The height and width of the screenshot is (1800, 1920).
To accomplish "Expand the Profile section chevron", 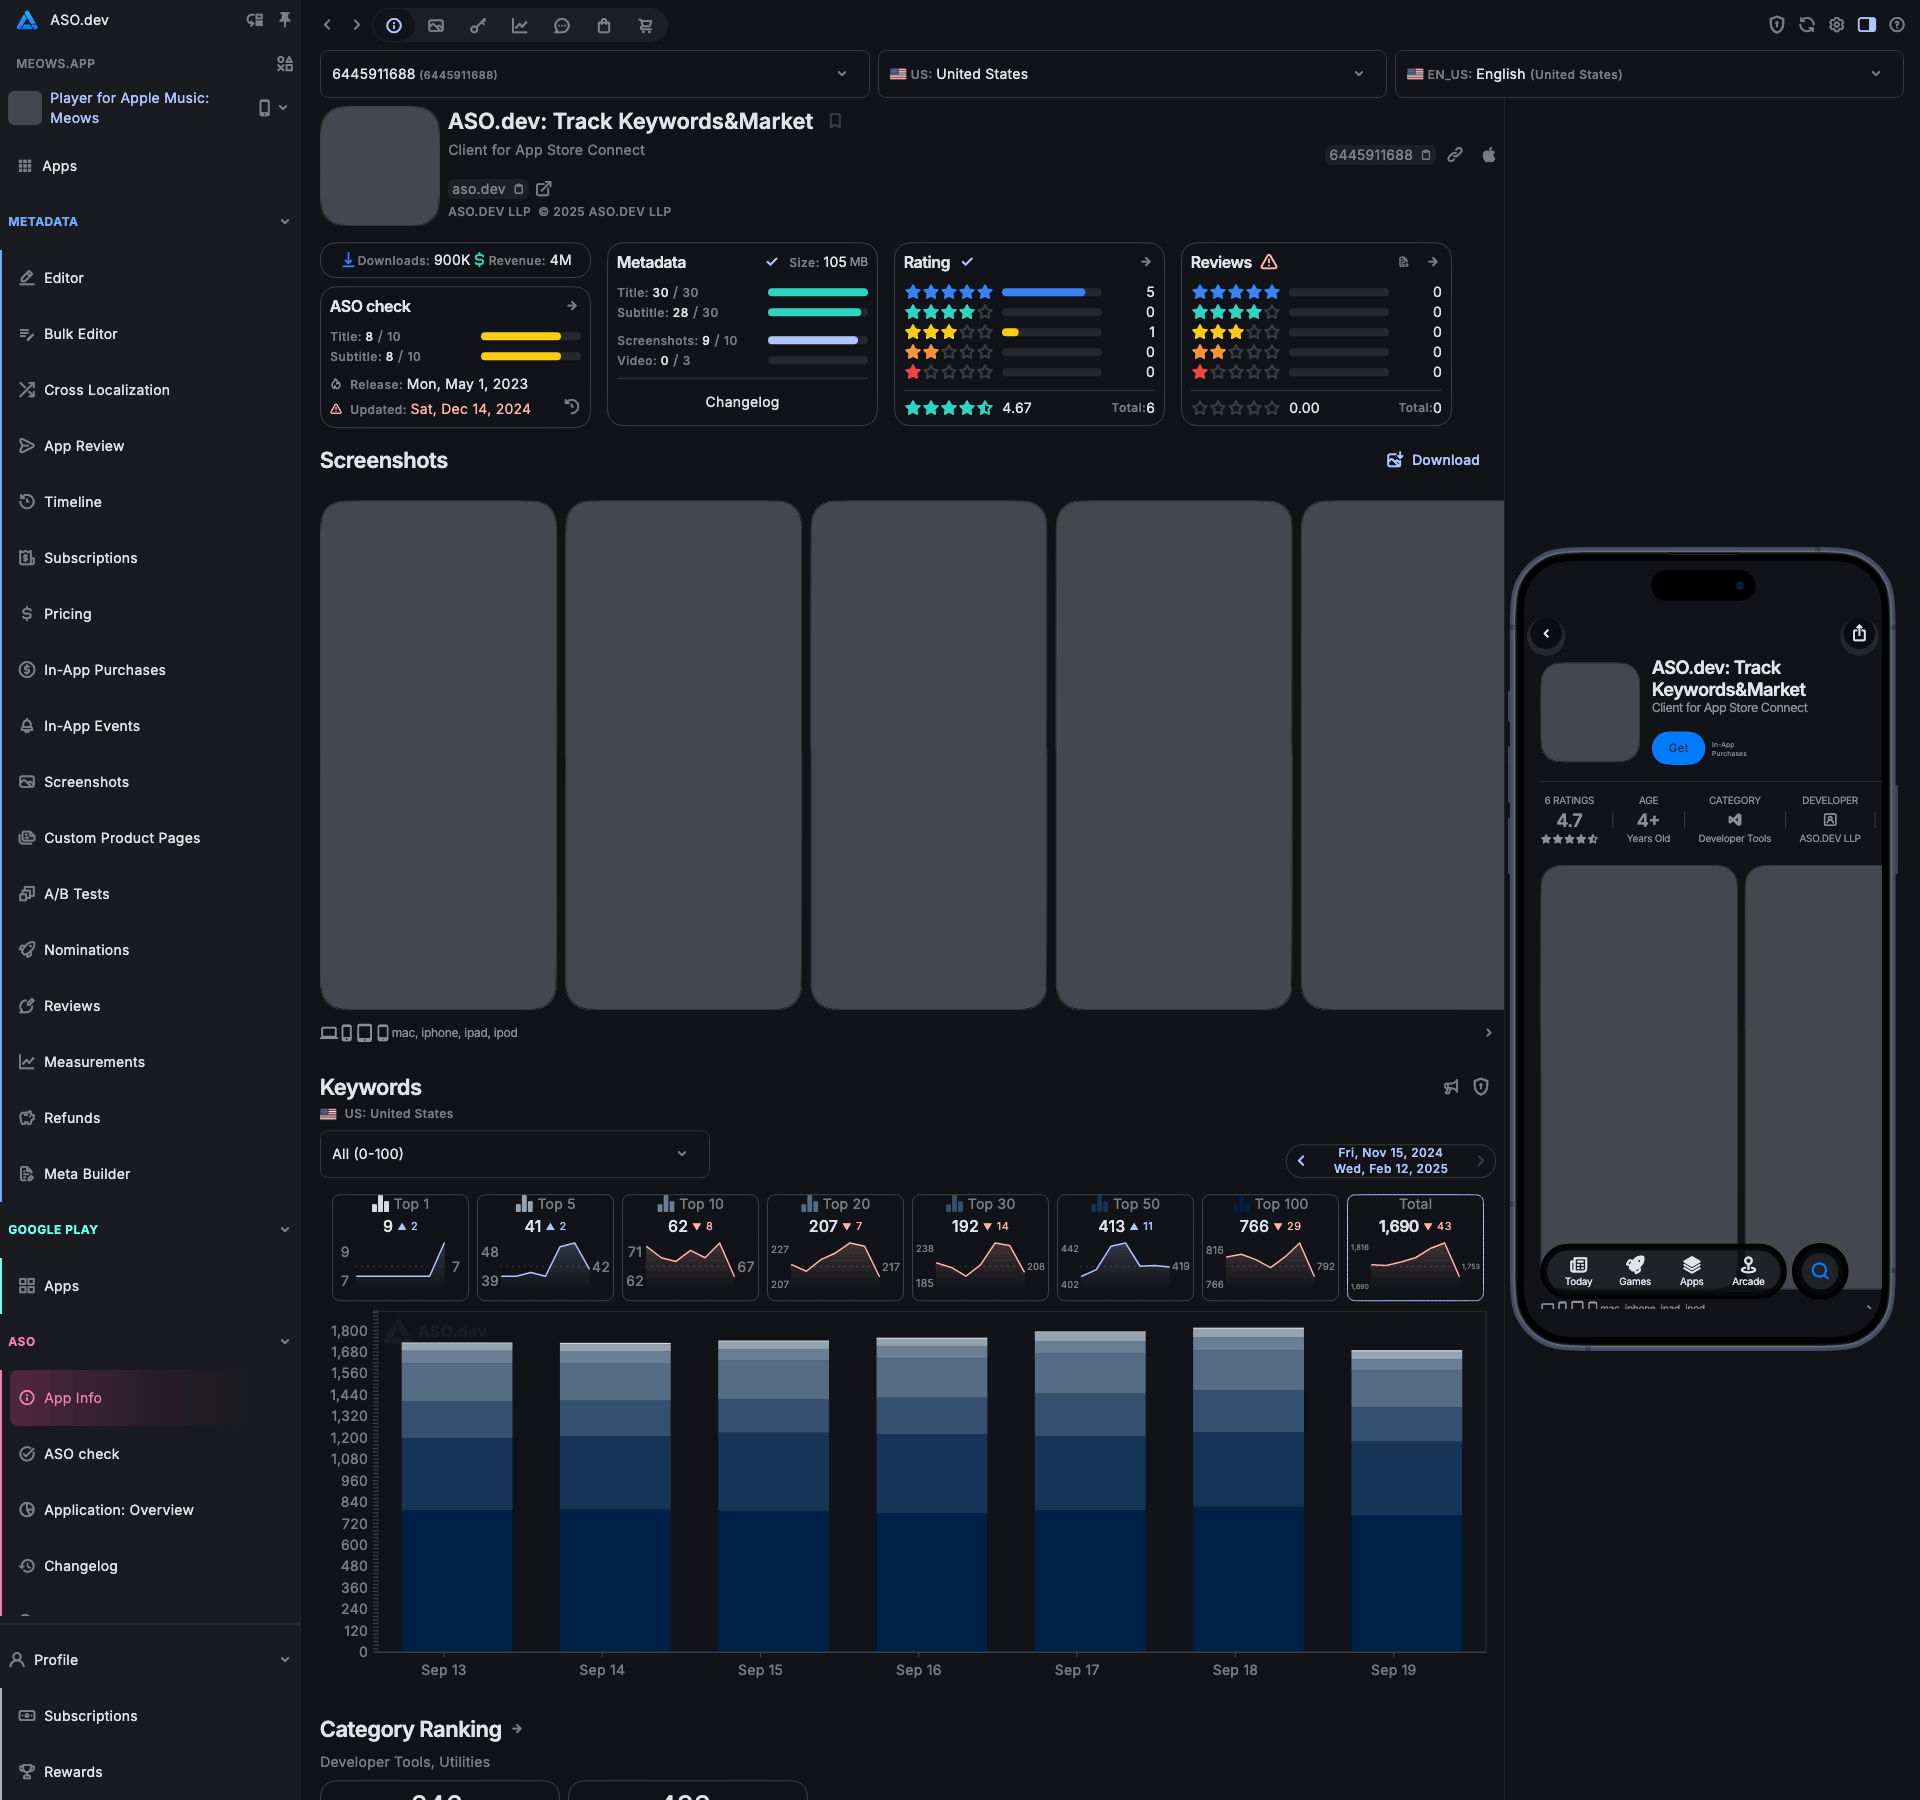I will coord(285,1660).
